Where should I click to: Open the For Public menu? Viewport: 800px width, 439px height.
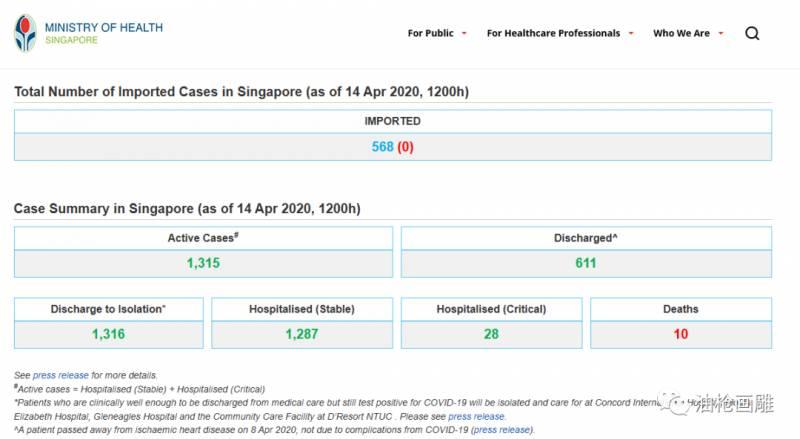tap(430, 33)
